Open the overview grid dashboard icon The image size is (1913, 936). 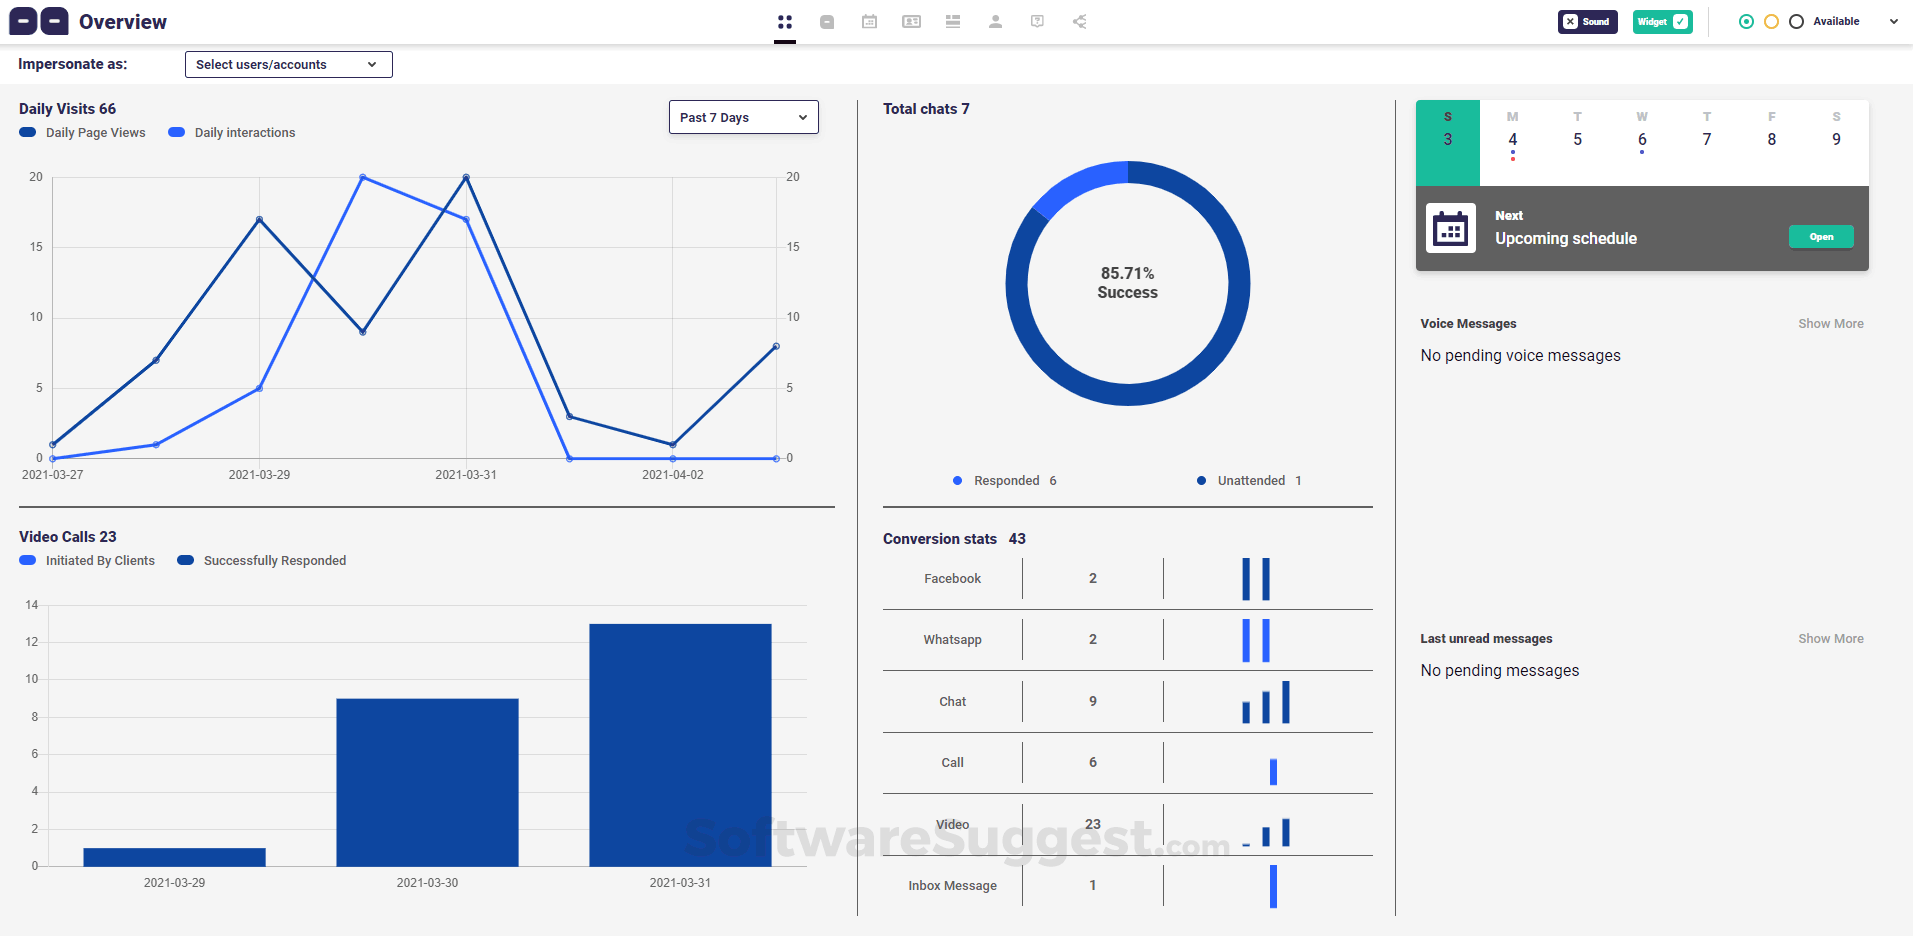click(785, 22)
